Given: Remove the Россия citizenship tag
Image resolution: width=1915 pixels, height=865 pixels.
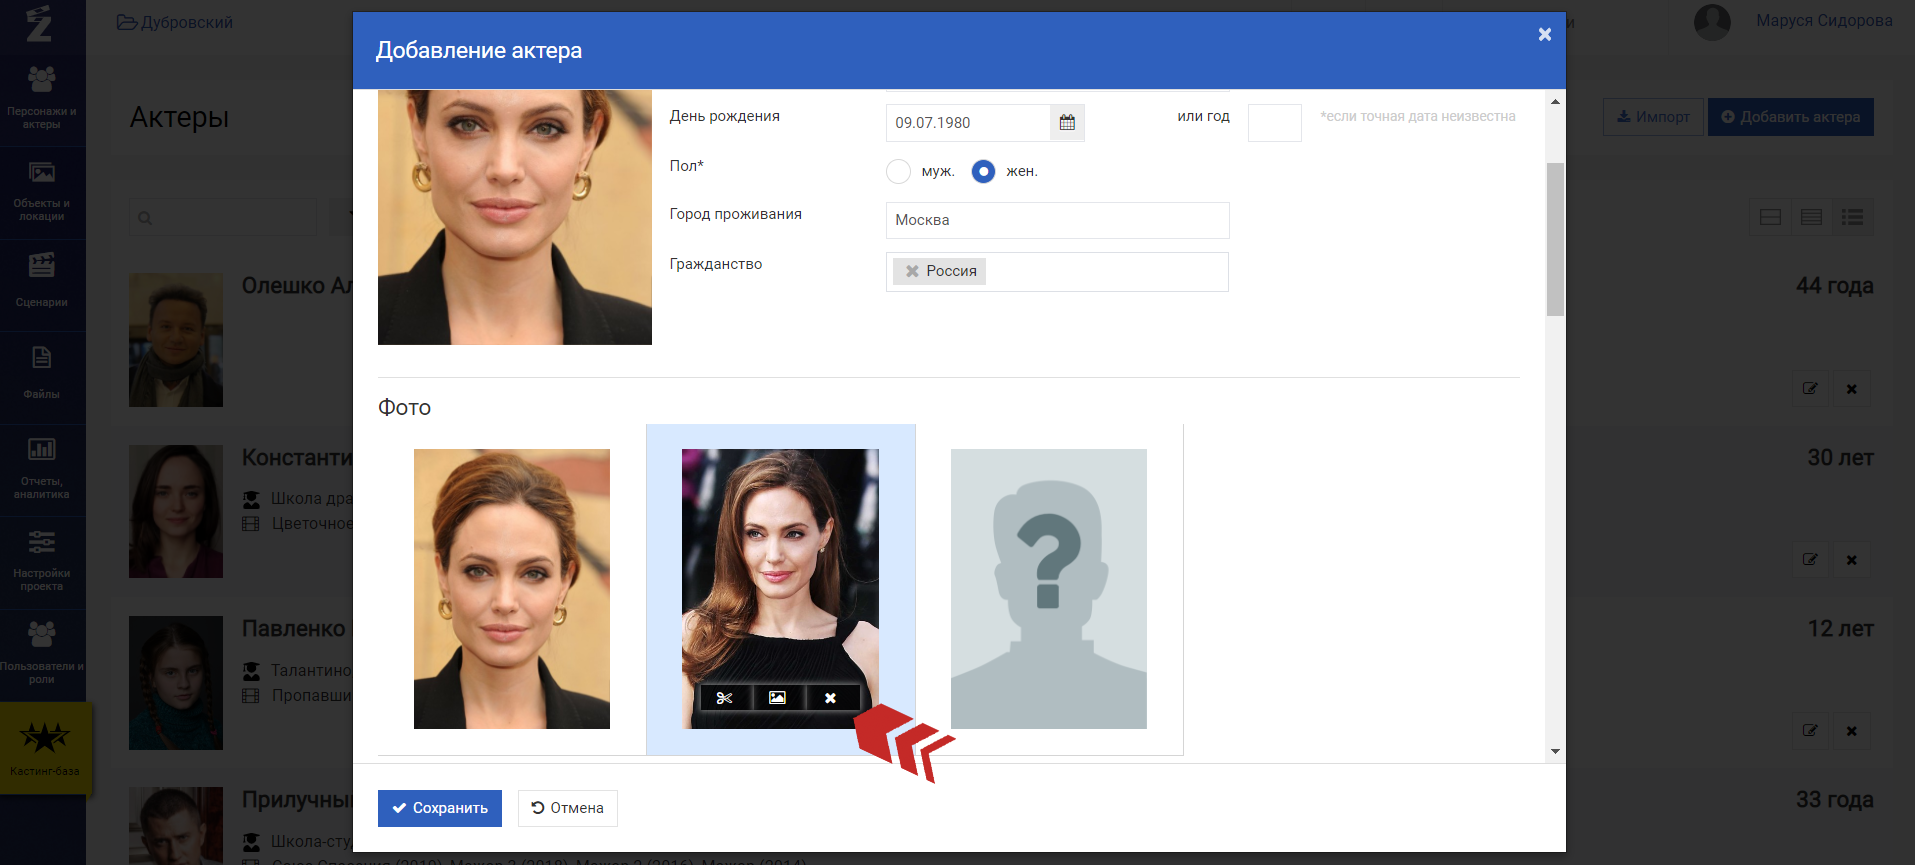Looking at the screenshot, I should pos(912,271).
